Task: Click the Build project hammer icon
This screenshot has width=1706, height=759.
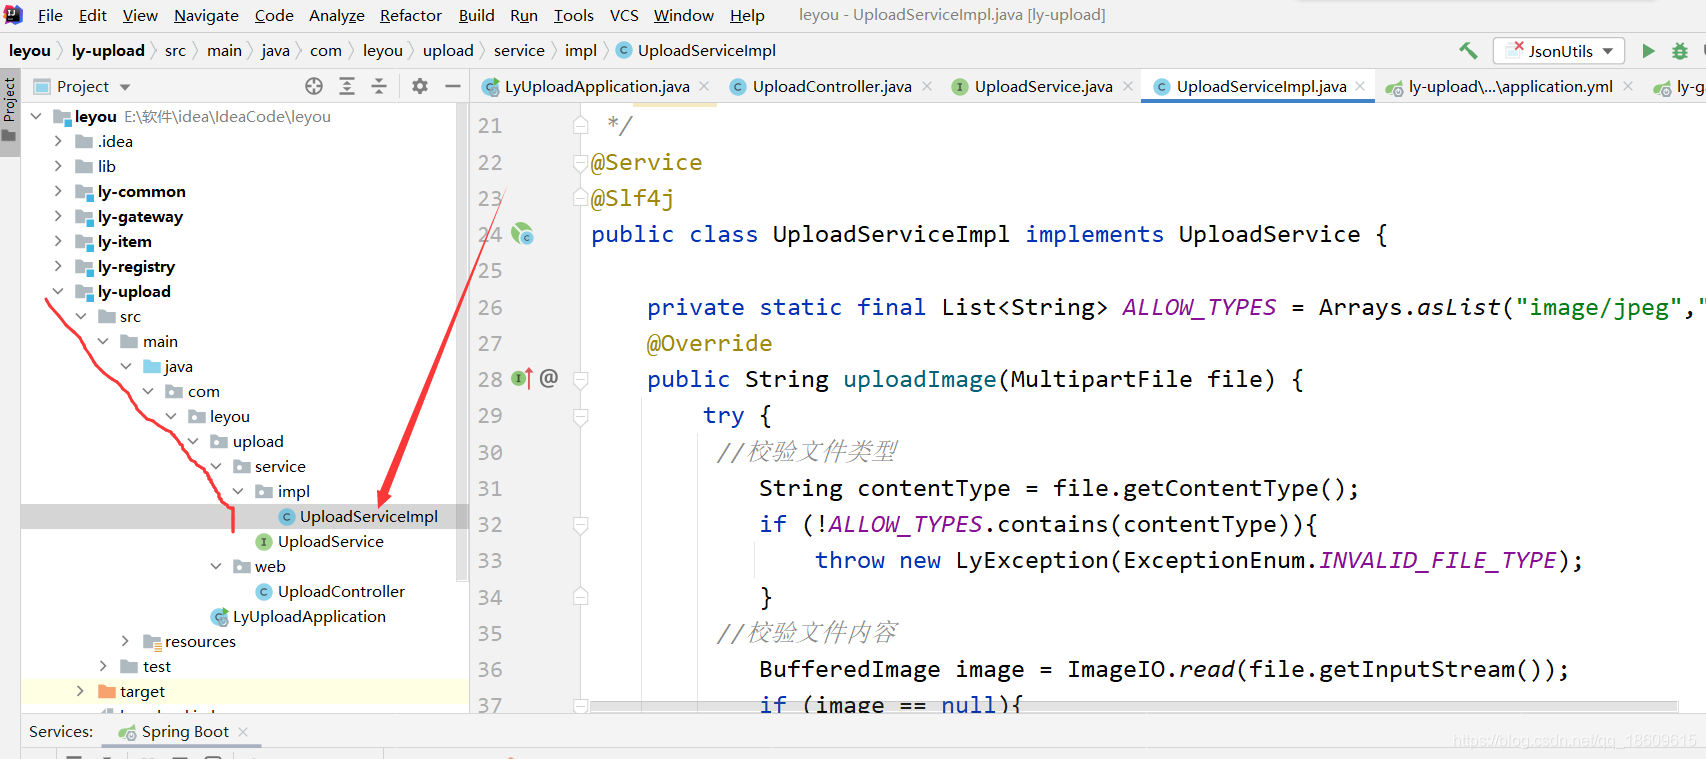Action: (x=1468, y=50)
